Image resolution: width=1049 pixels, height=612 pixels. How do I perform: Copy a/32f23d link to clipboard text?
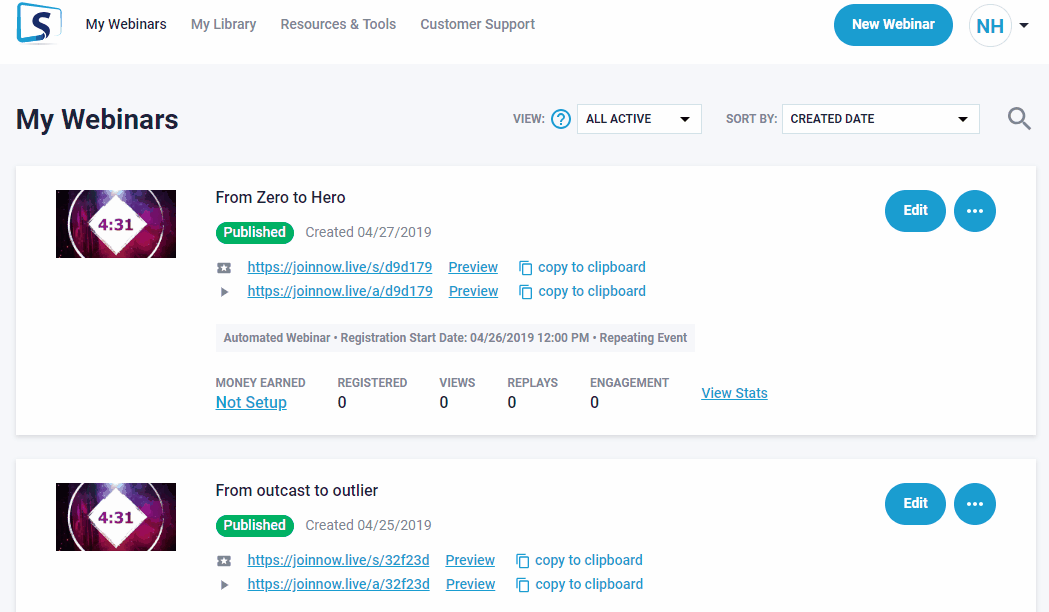589,584
